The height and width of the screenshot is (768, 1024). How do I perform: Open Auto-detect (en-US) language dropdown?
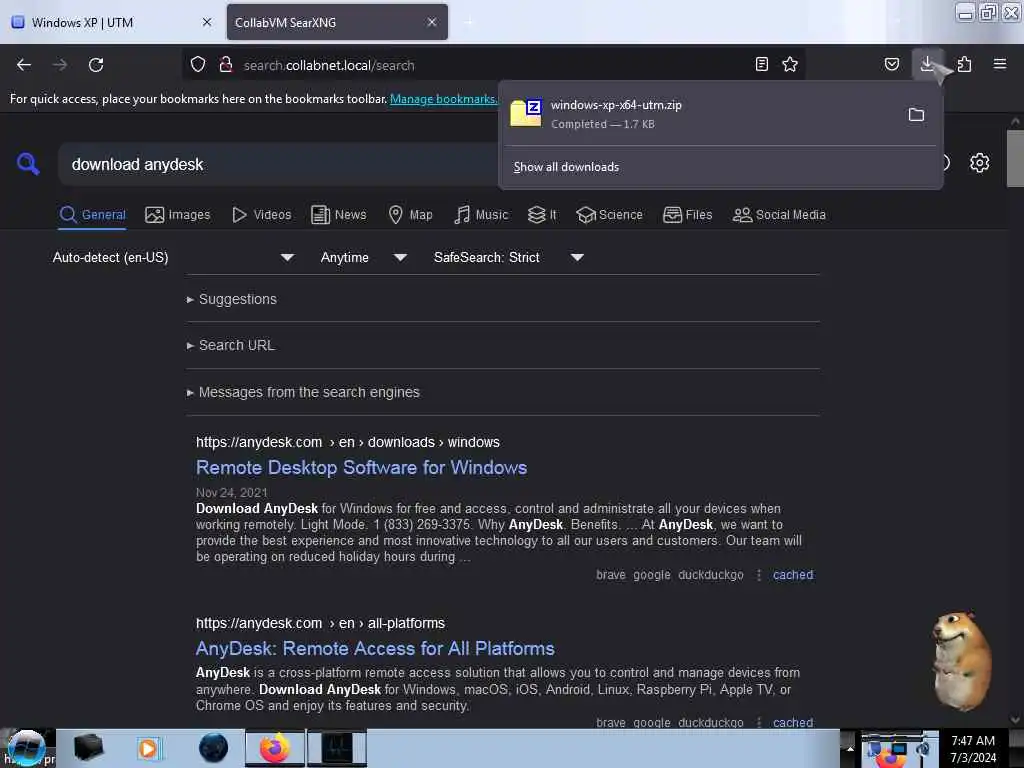tap(173, 257)
